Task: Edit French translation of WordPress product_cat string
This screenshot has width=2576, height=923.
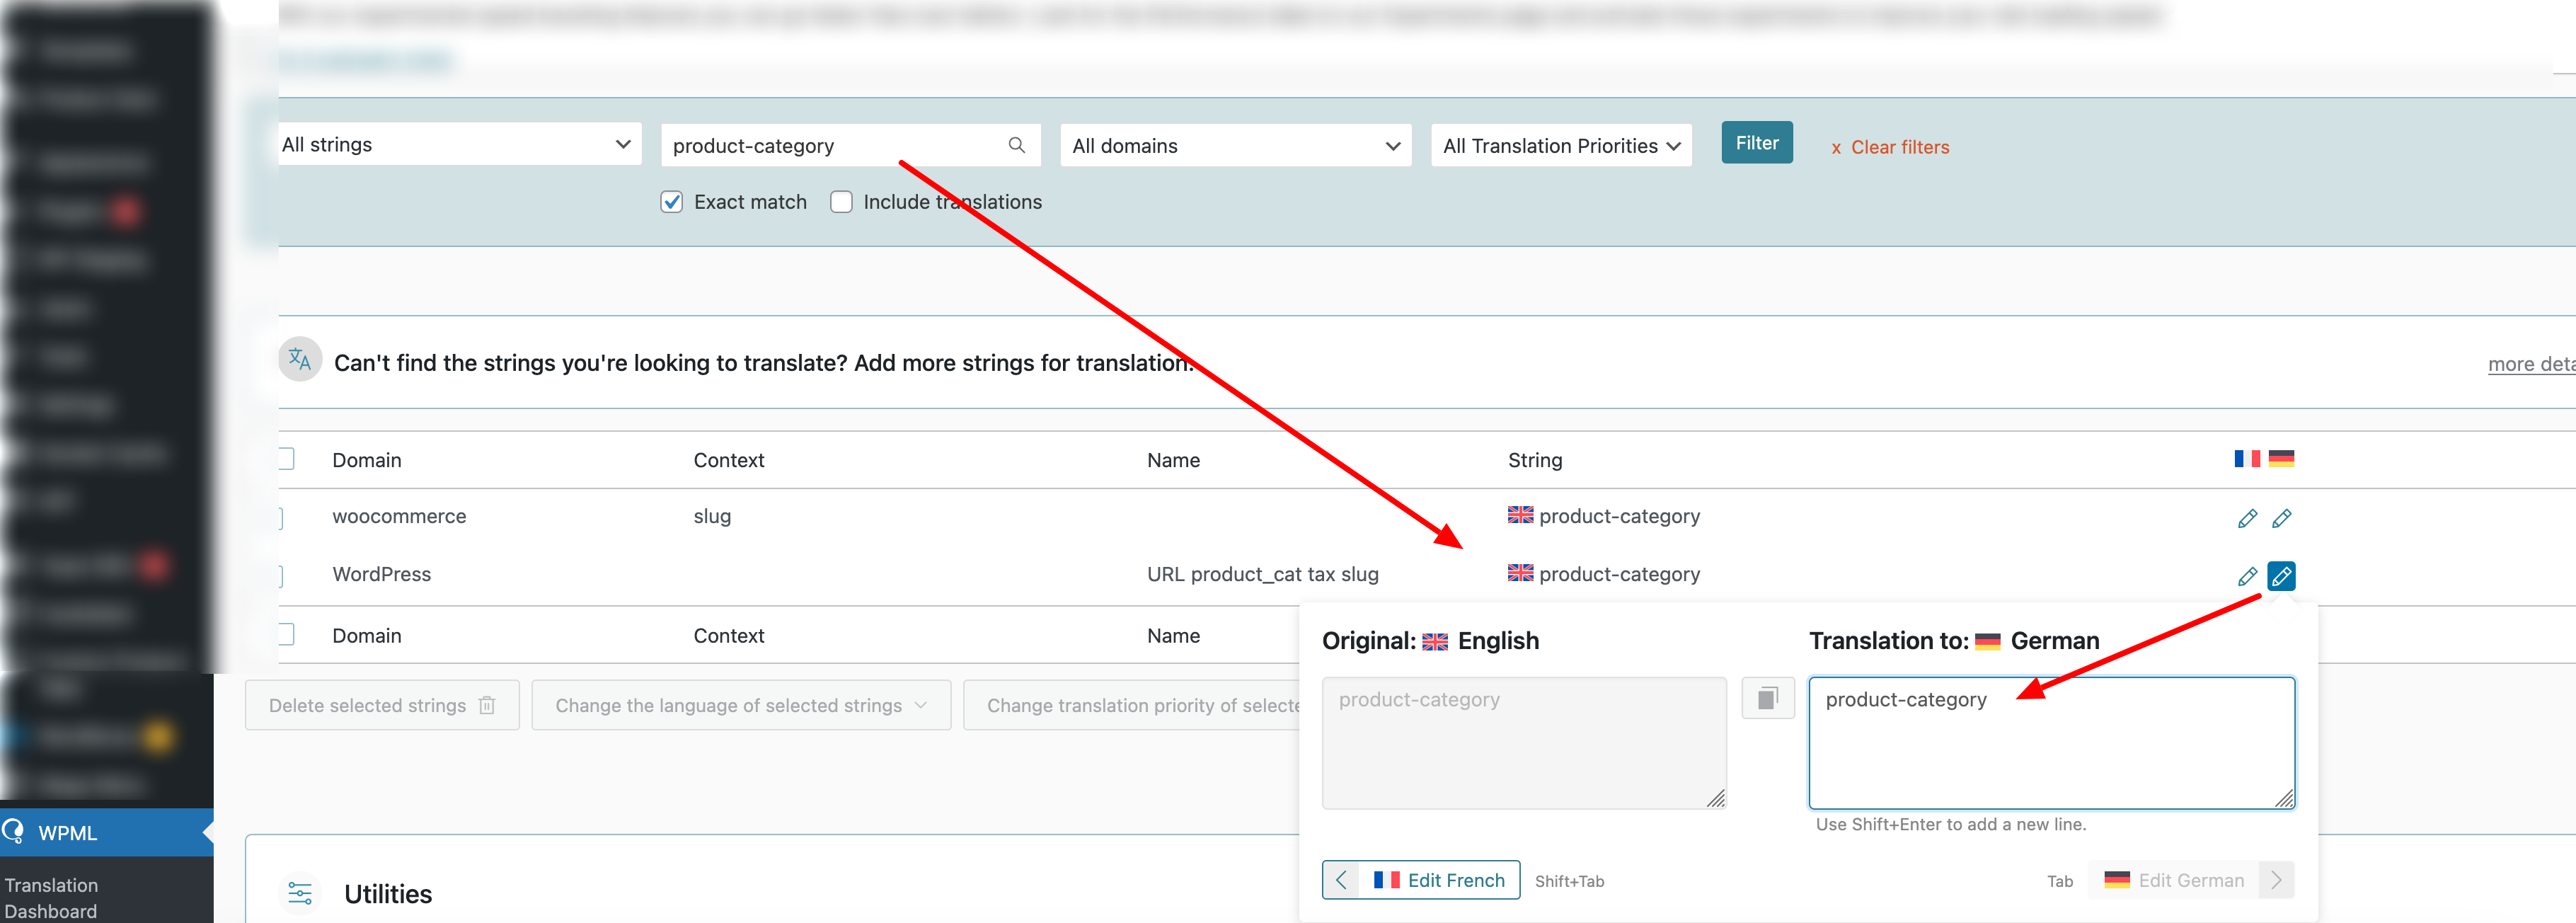Action: pos(2246,576)
